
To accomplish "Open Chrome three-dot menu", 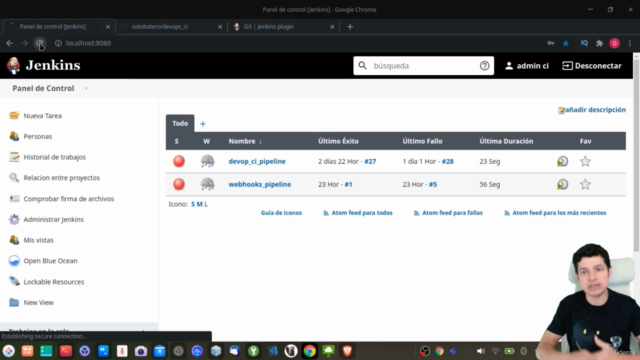I will (x=630, y=43).
